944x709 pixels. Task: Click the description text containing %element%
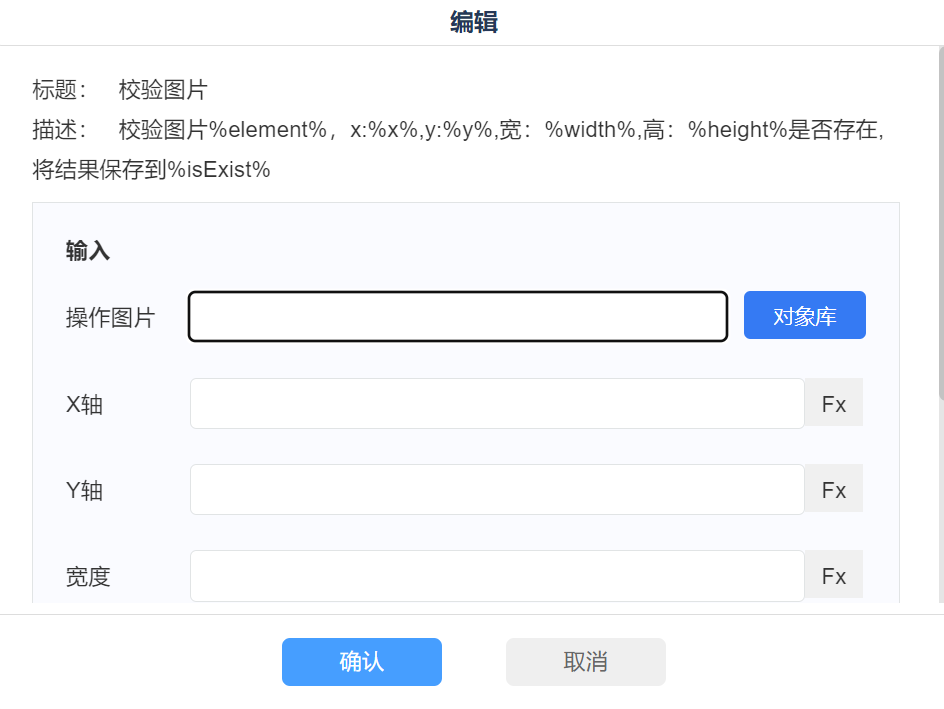point(500,130)
